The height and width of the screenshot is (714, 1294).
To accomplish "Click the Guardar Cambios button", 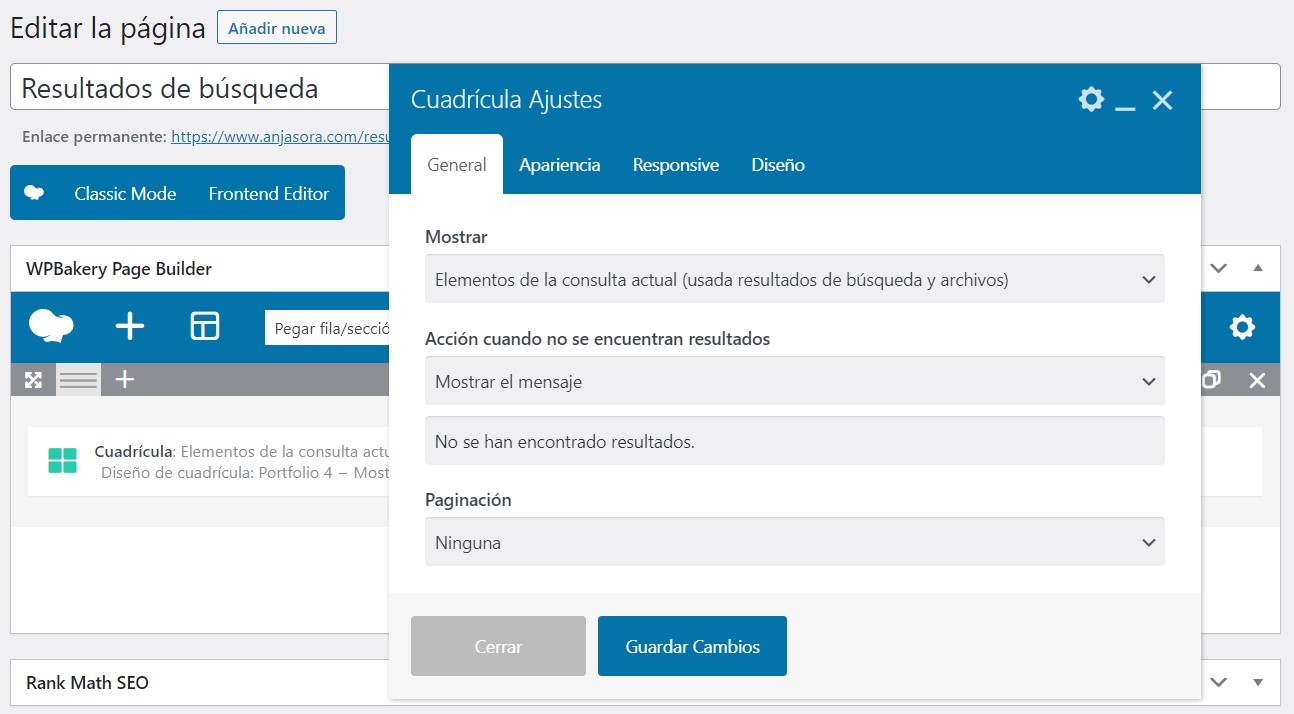I will point(692,646).
